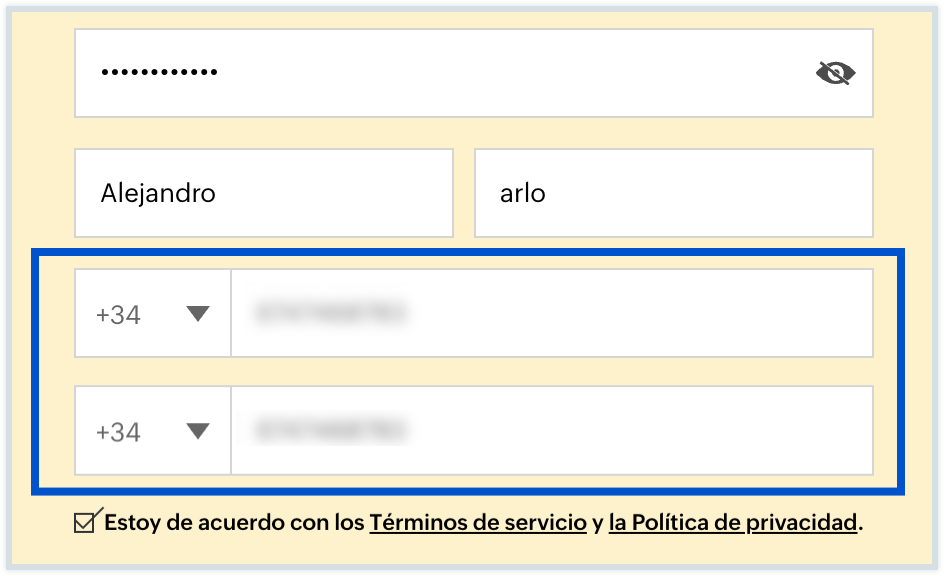Focus the first name field containing Alejandro
Image resolution: width=944 pixels, height=576 pixels.
tap(158, 193)
